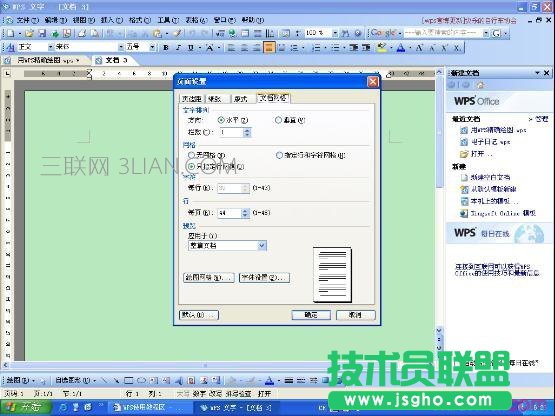Click the increase indent icon
The image size is (555, 416).
pyautogui.click(x=366, y=47)
